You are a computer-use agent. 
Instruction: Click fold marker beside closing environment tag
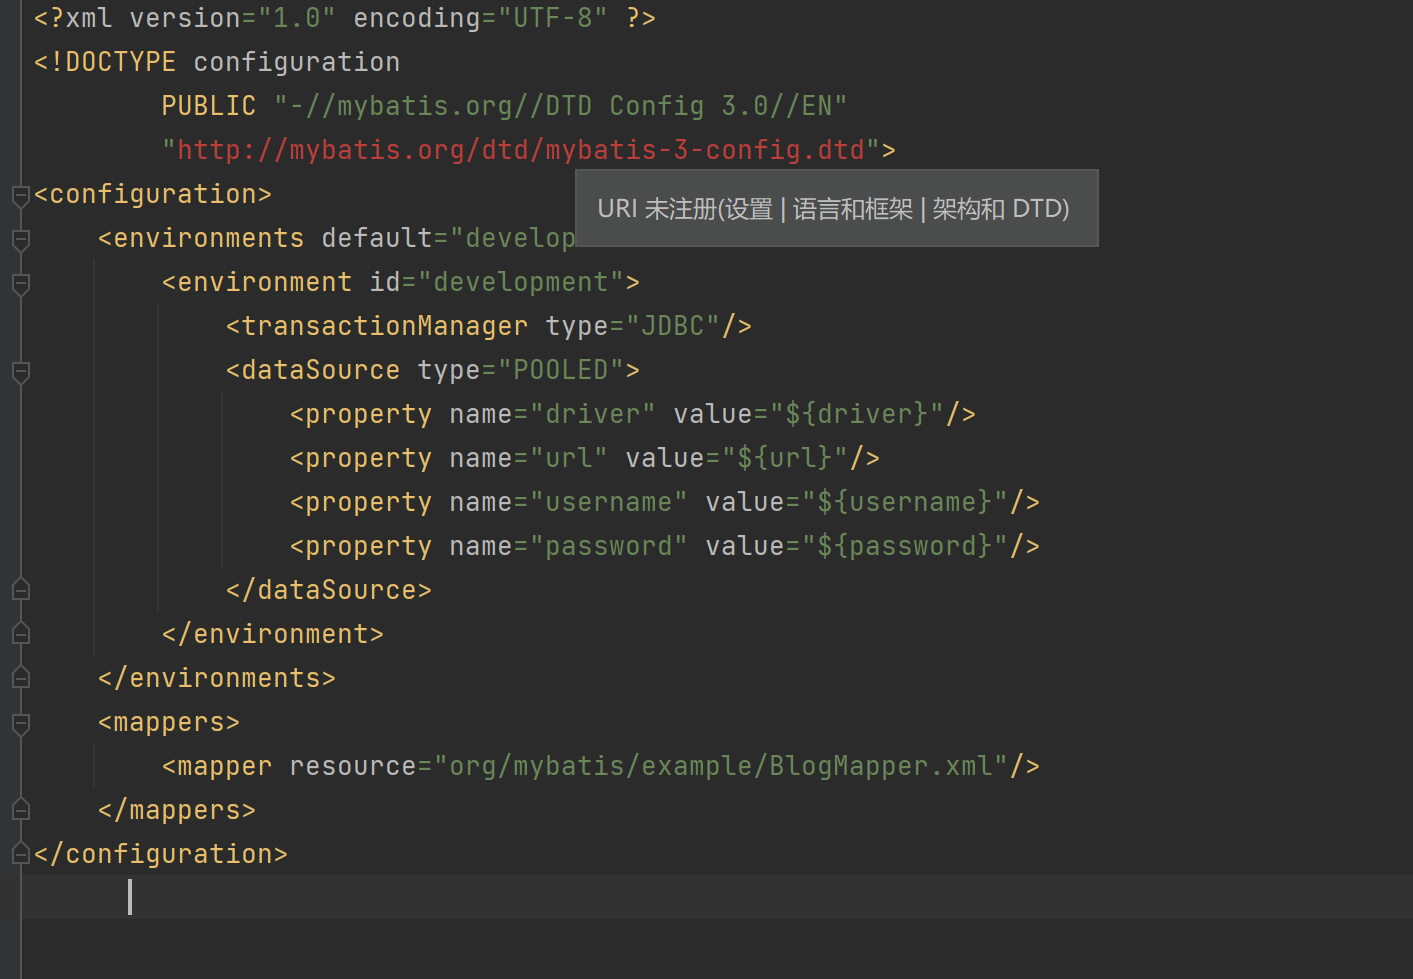click(x=20, y=632)
